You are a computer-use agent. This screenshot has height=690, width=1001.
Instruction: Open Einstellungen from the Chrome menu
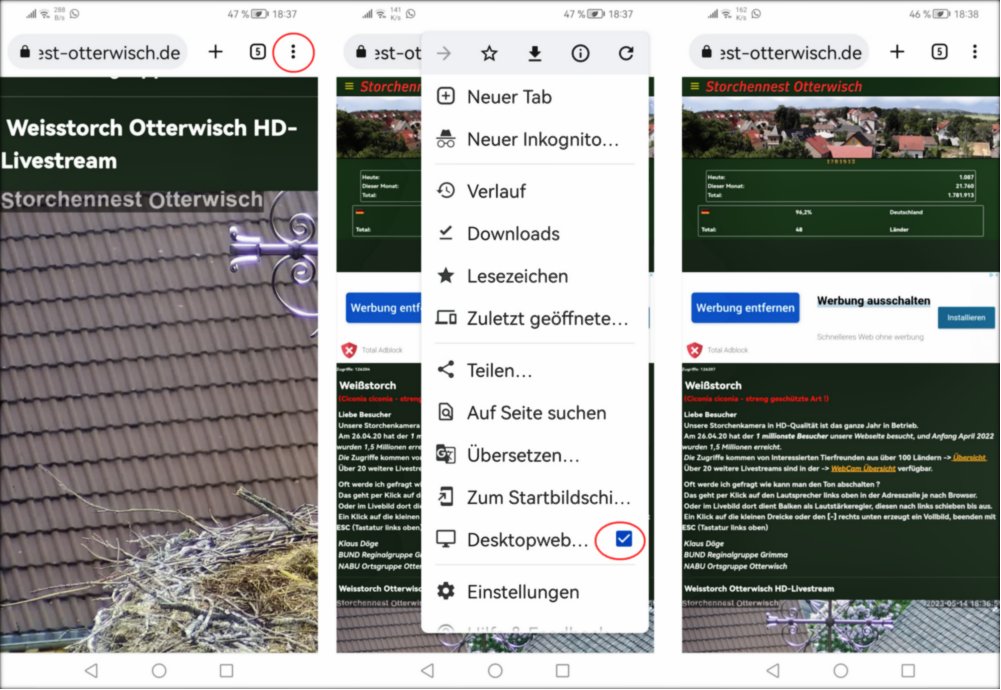pyautogui.click(x=524, y=592)
